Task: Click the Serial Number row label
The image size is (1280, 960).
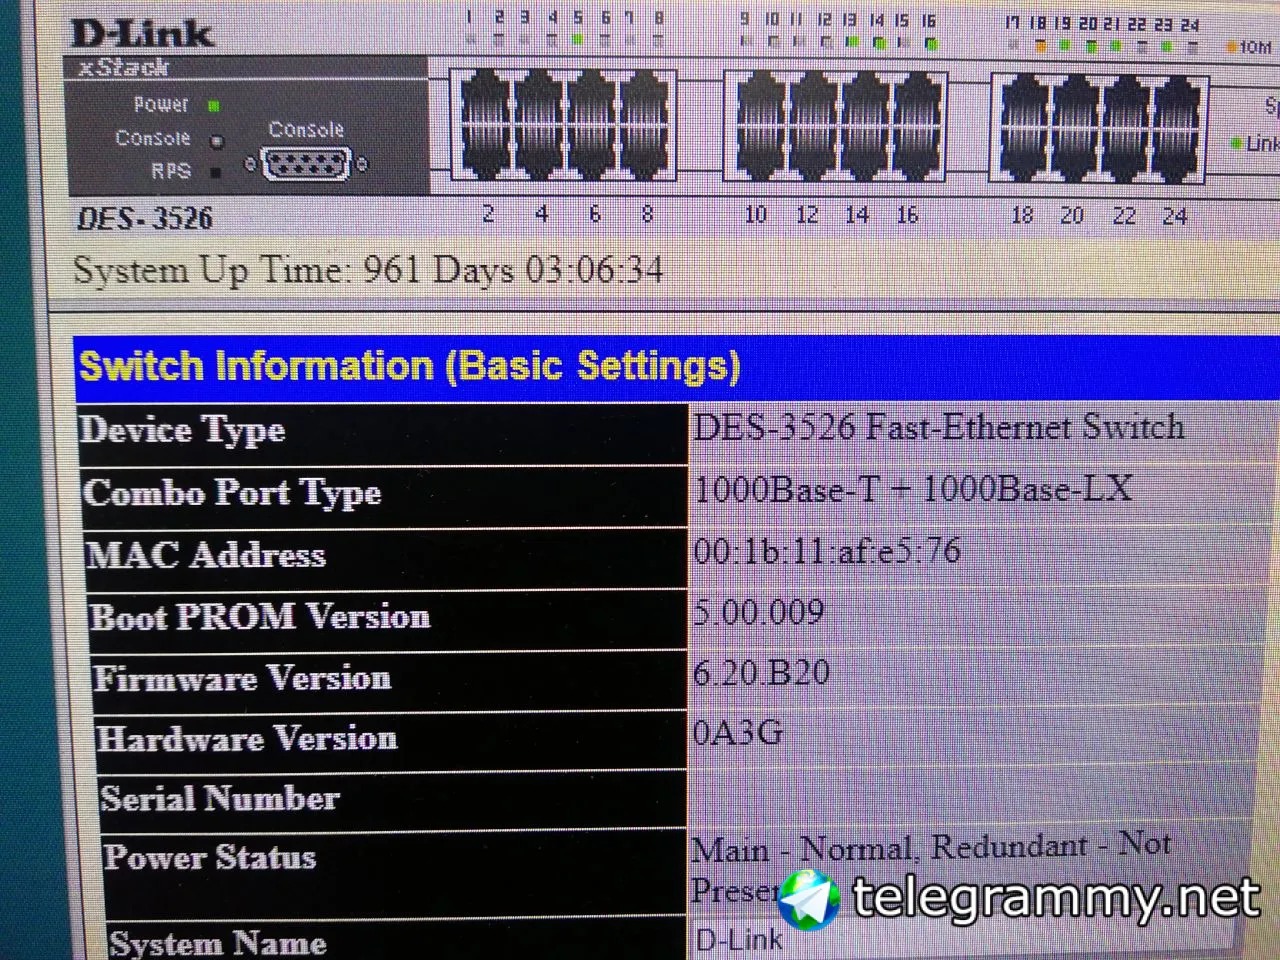Action: pyautogui.click(x=220, y=798)
